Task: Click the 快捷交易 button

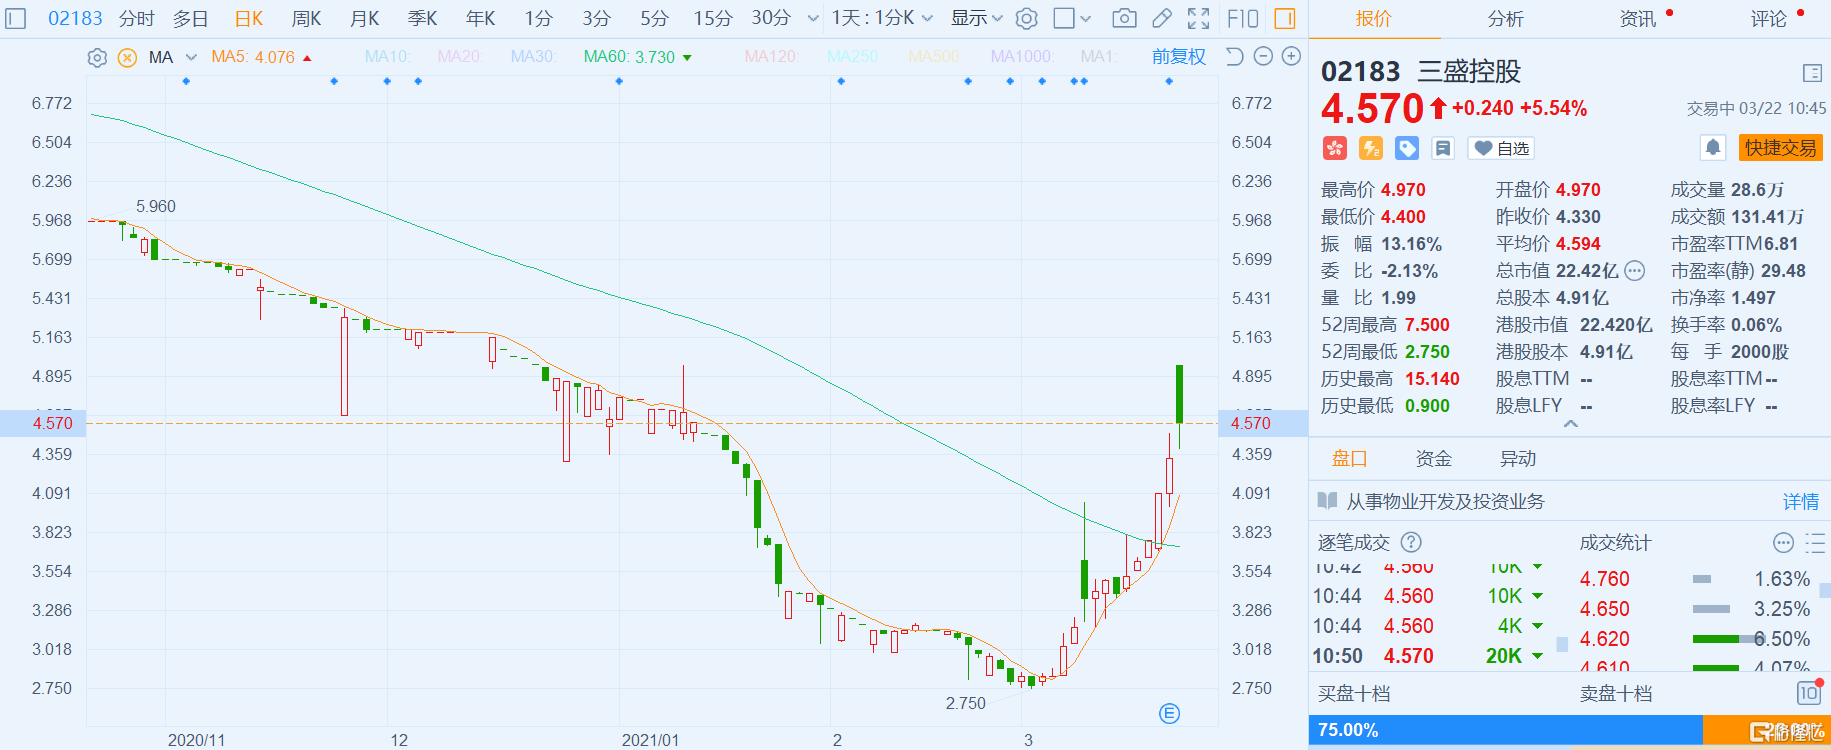Action: click(1780, 148)
